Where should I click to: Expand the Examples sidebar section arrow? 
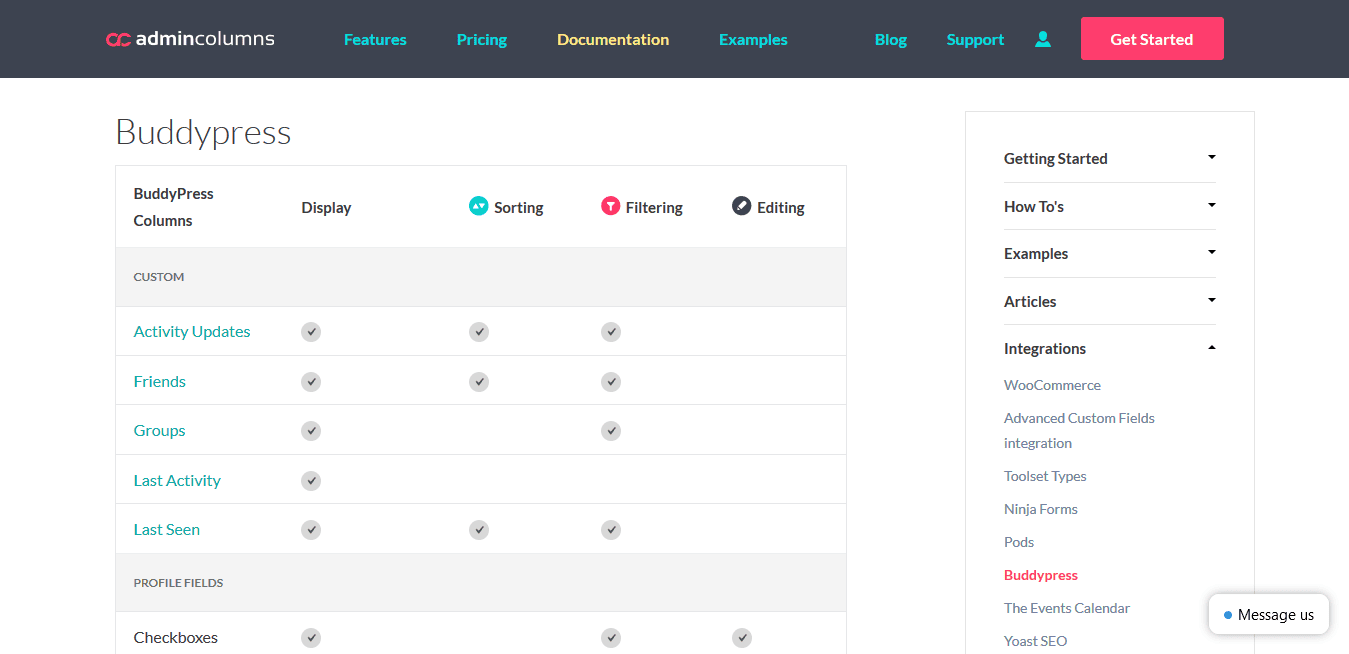[1212, 252]
